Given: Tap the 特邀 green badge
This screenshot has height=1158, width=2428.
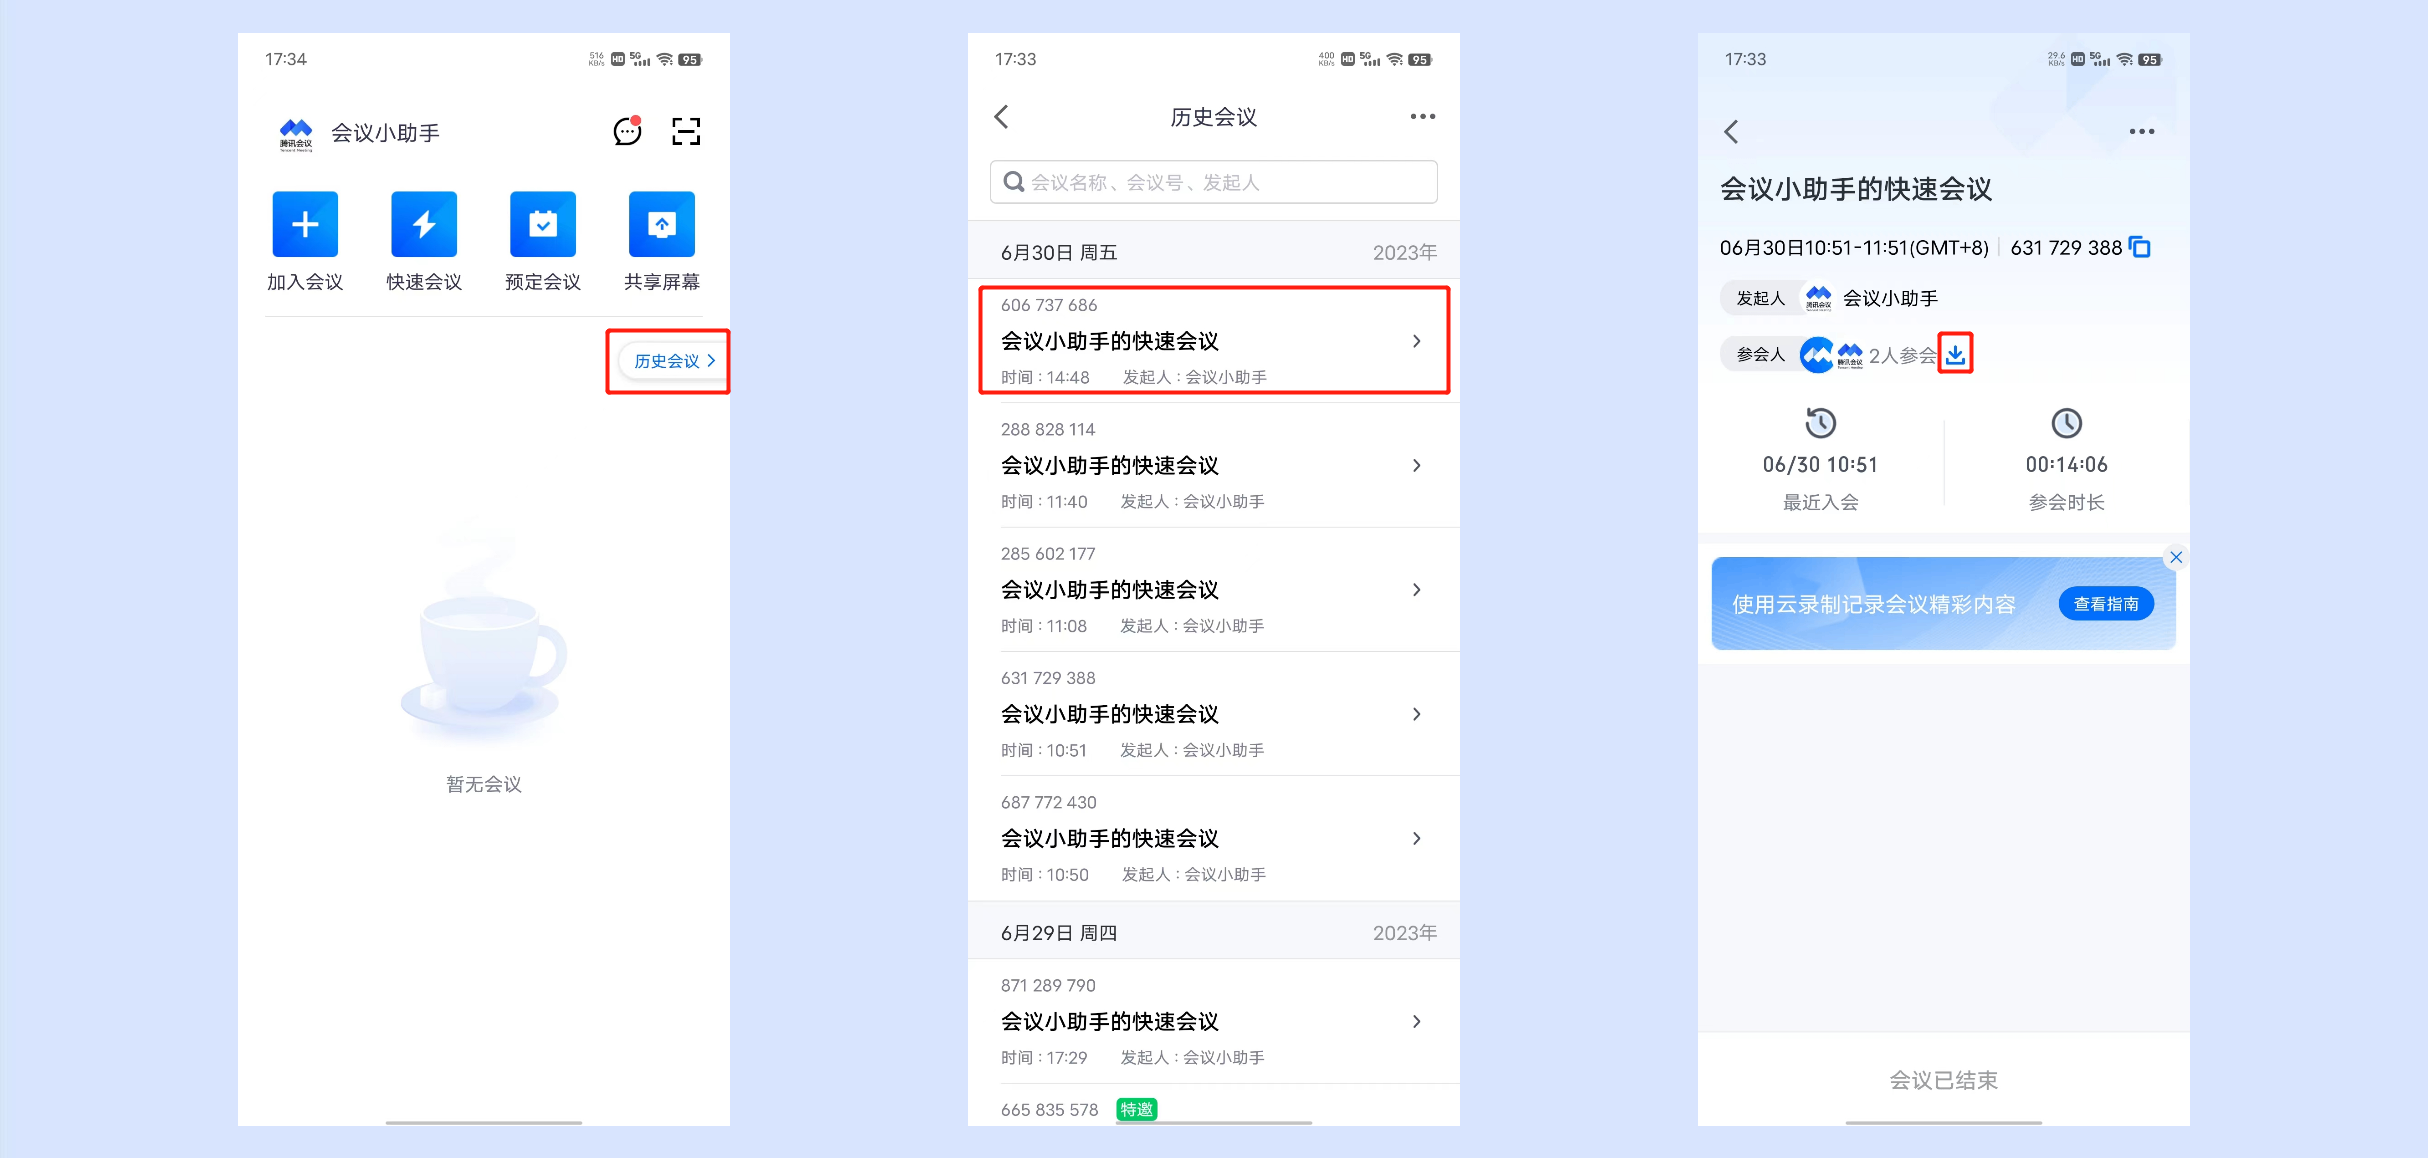Looking at the screenshot, I should pyautogui.click(x=1137, y=1109).
